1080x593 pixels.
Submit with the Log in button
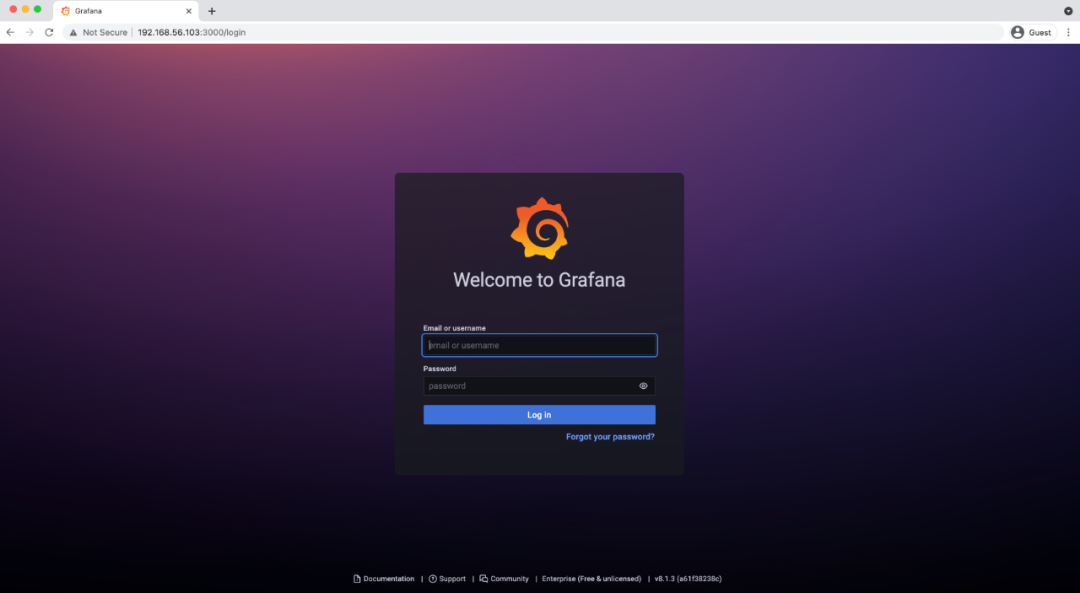click(x=539, y=415)
